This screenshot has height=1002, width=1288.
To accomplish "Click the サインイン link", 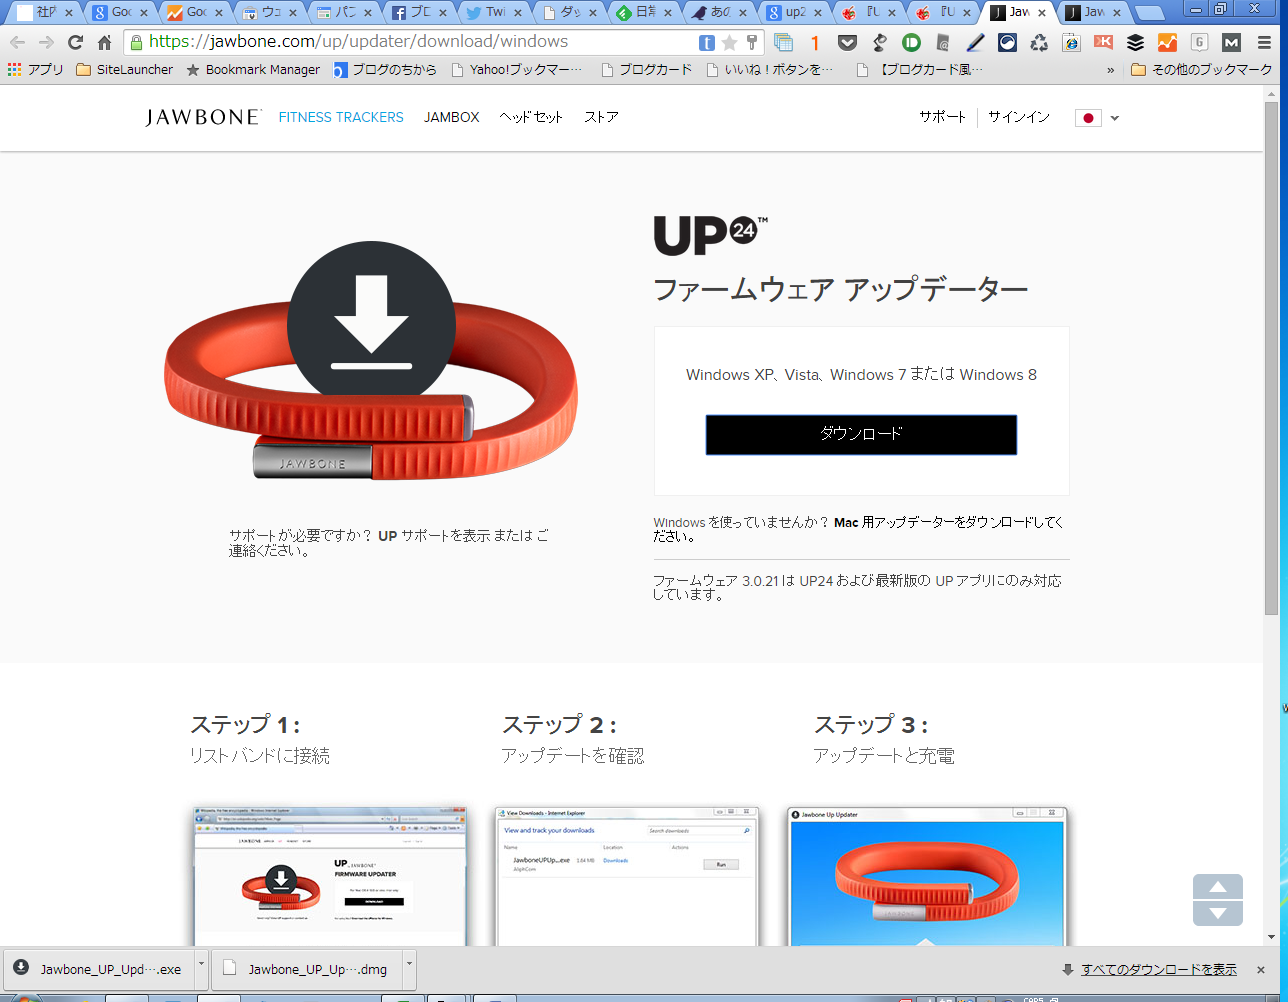I will coord(1018,117).
